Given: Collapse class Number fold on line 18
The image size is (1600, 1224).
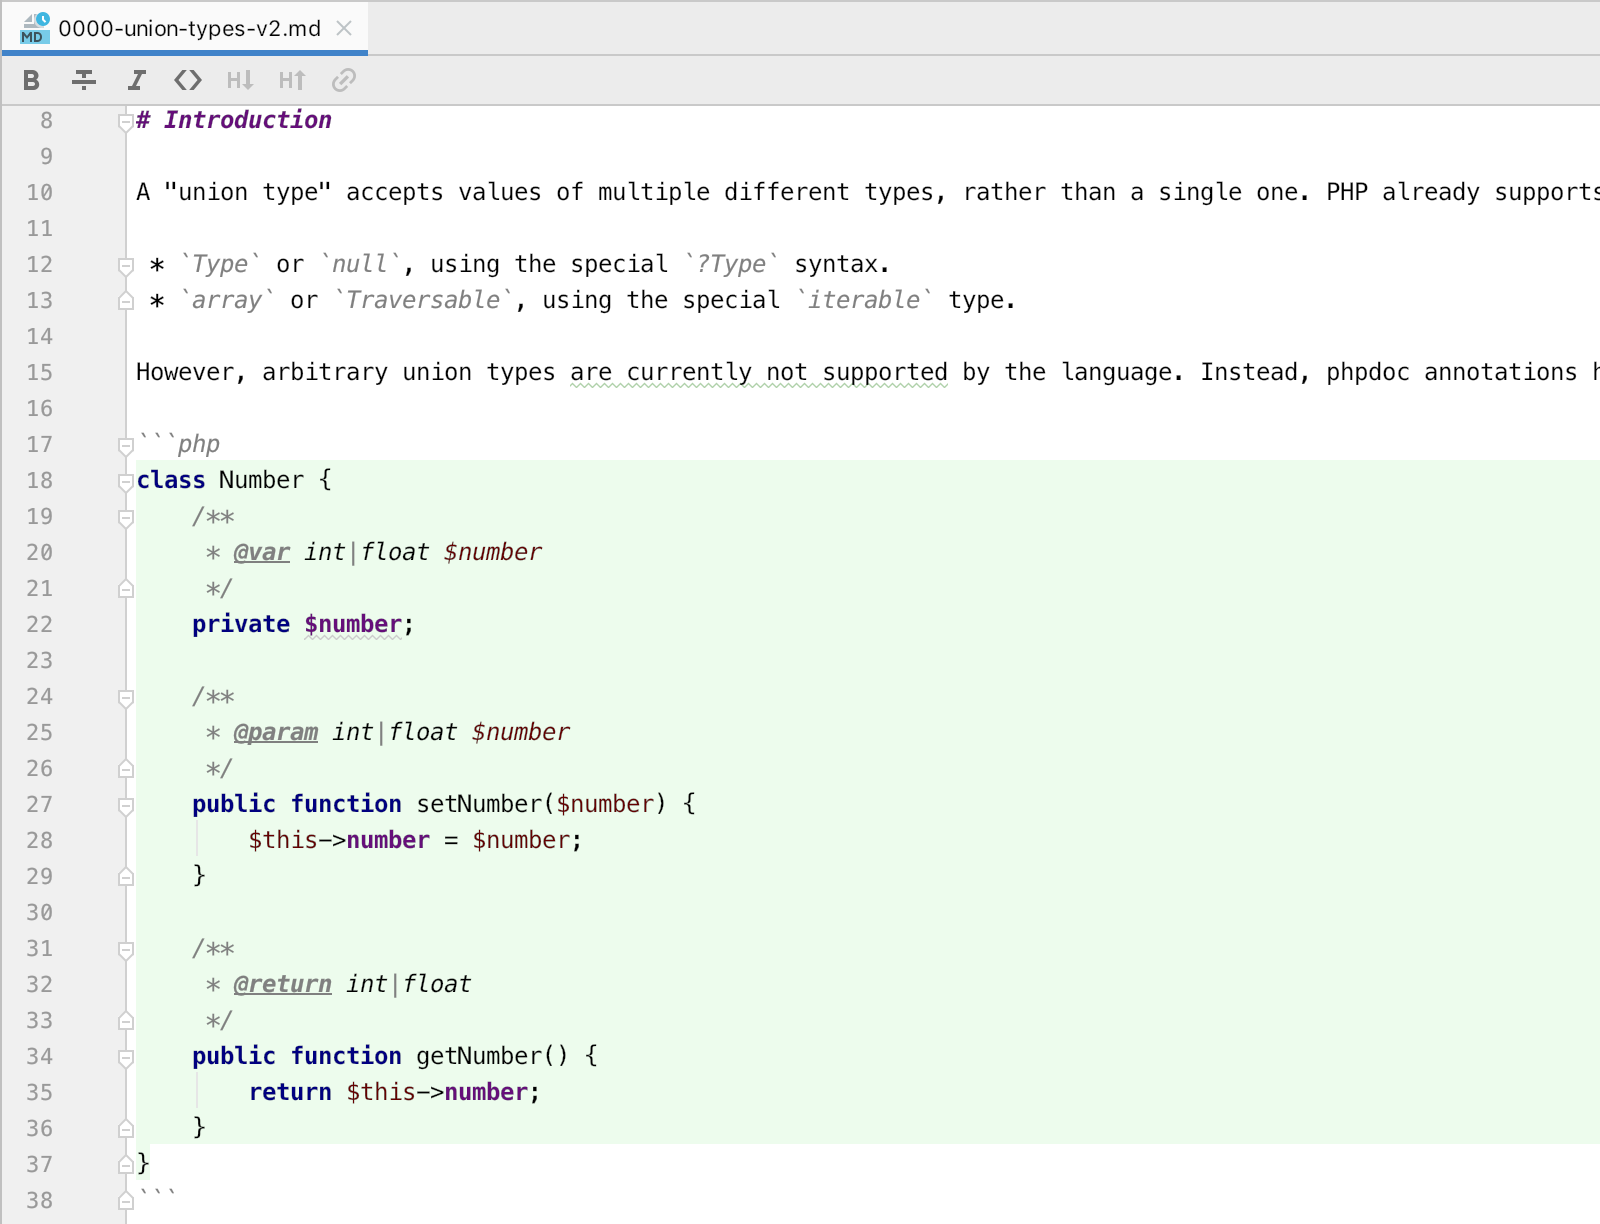Looking at the screenshot, I should [x=126, y=482].
